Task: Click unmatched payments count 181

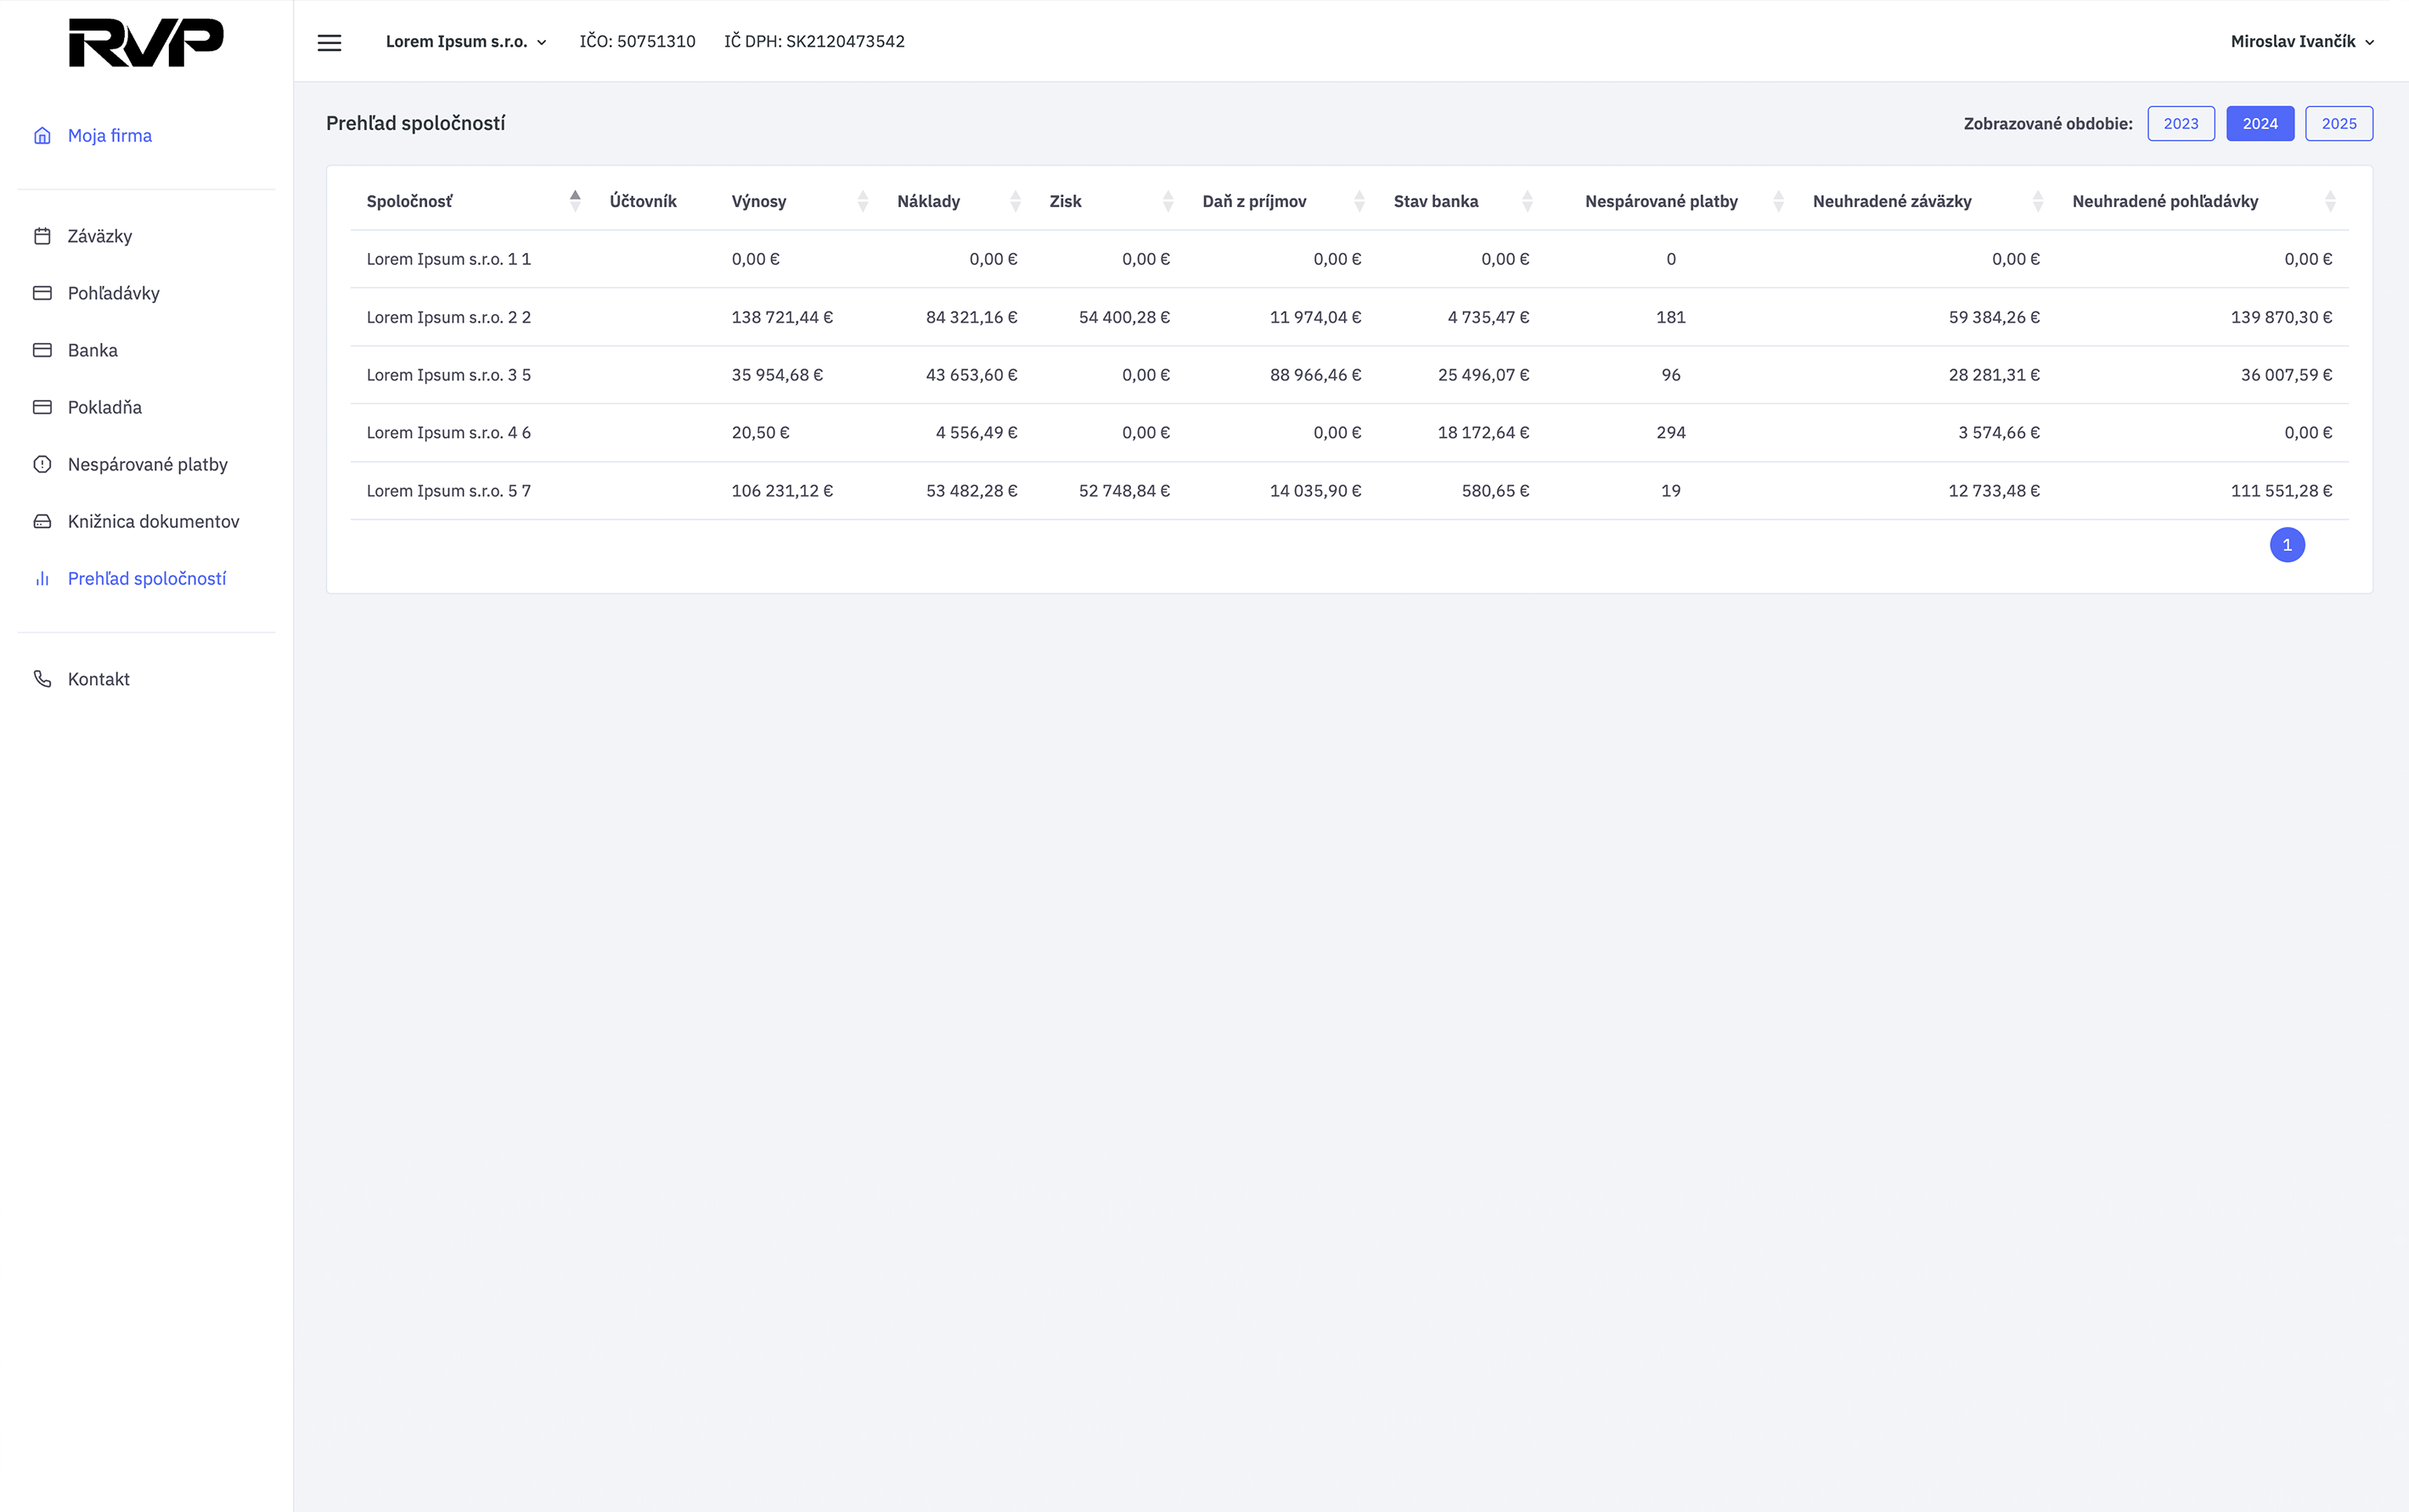Action: [x=1671, y=317]
